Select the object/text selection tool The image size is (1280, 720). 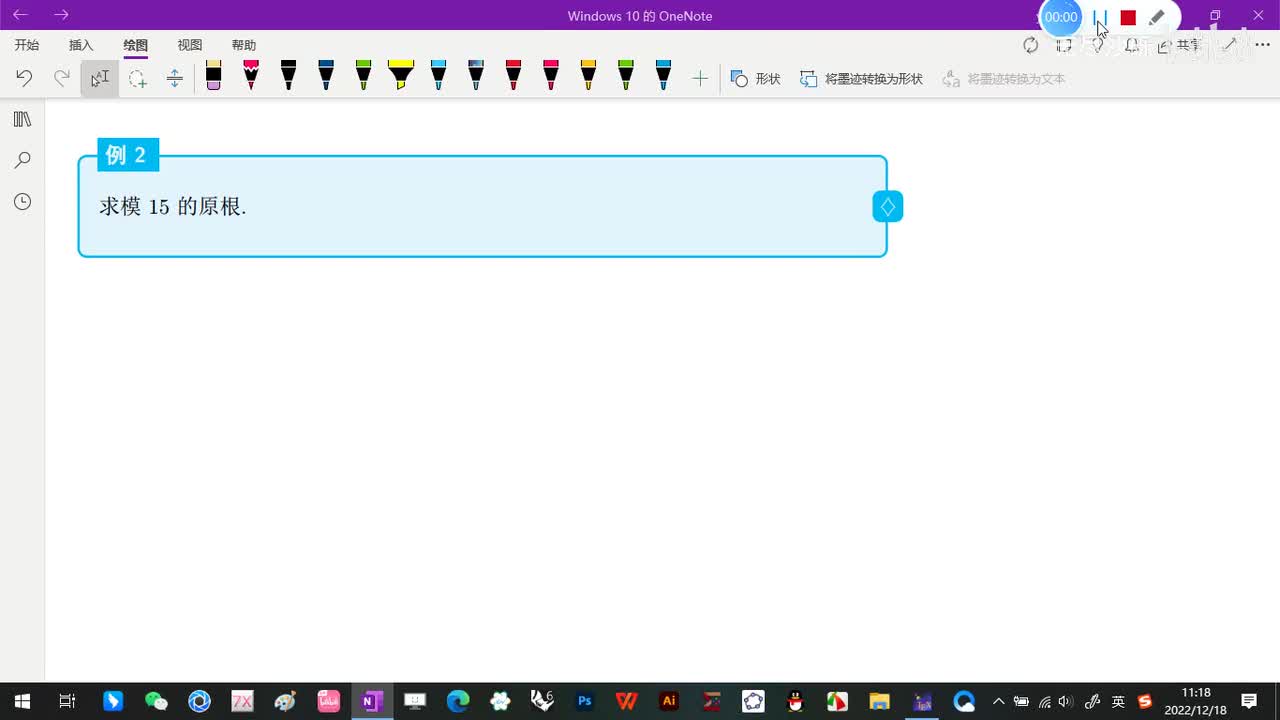(x=100, y=78)
